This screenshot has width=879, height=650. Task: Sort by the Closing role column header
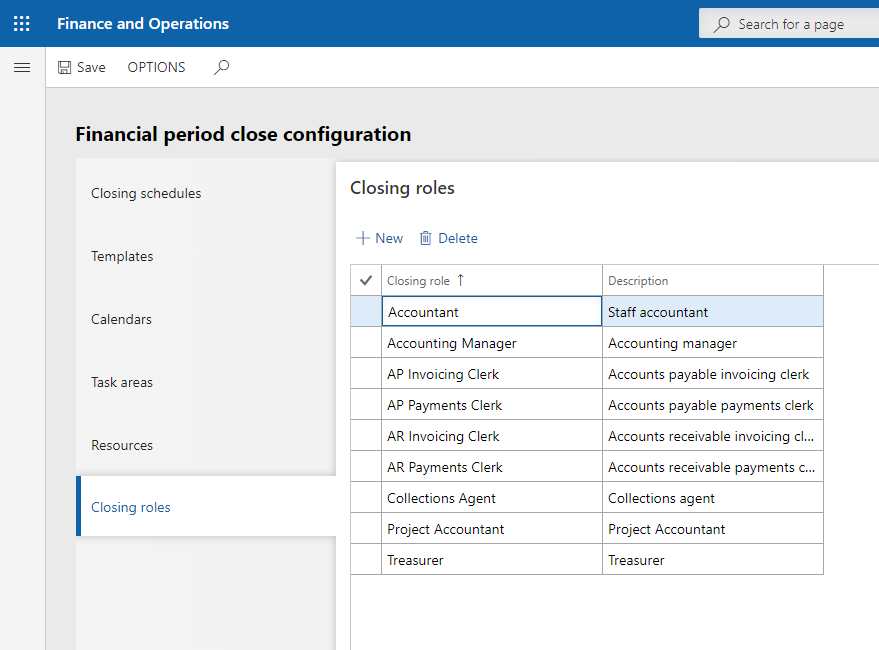418,281
